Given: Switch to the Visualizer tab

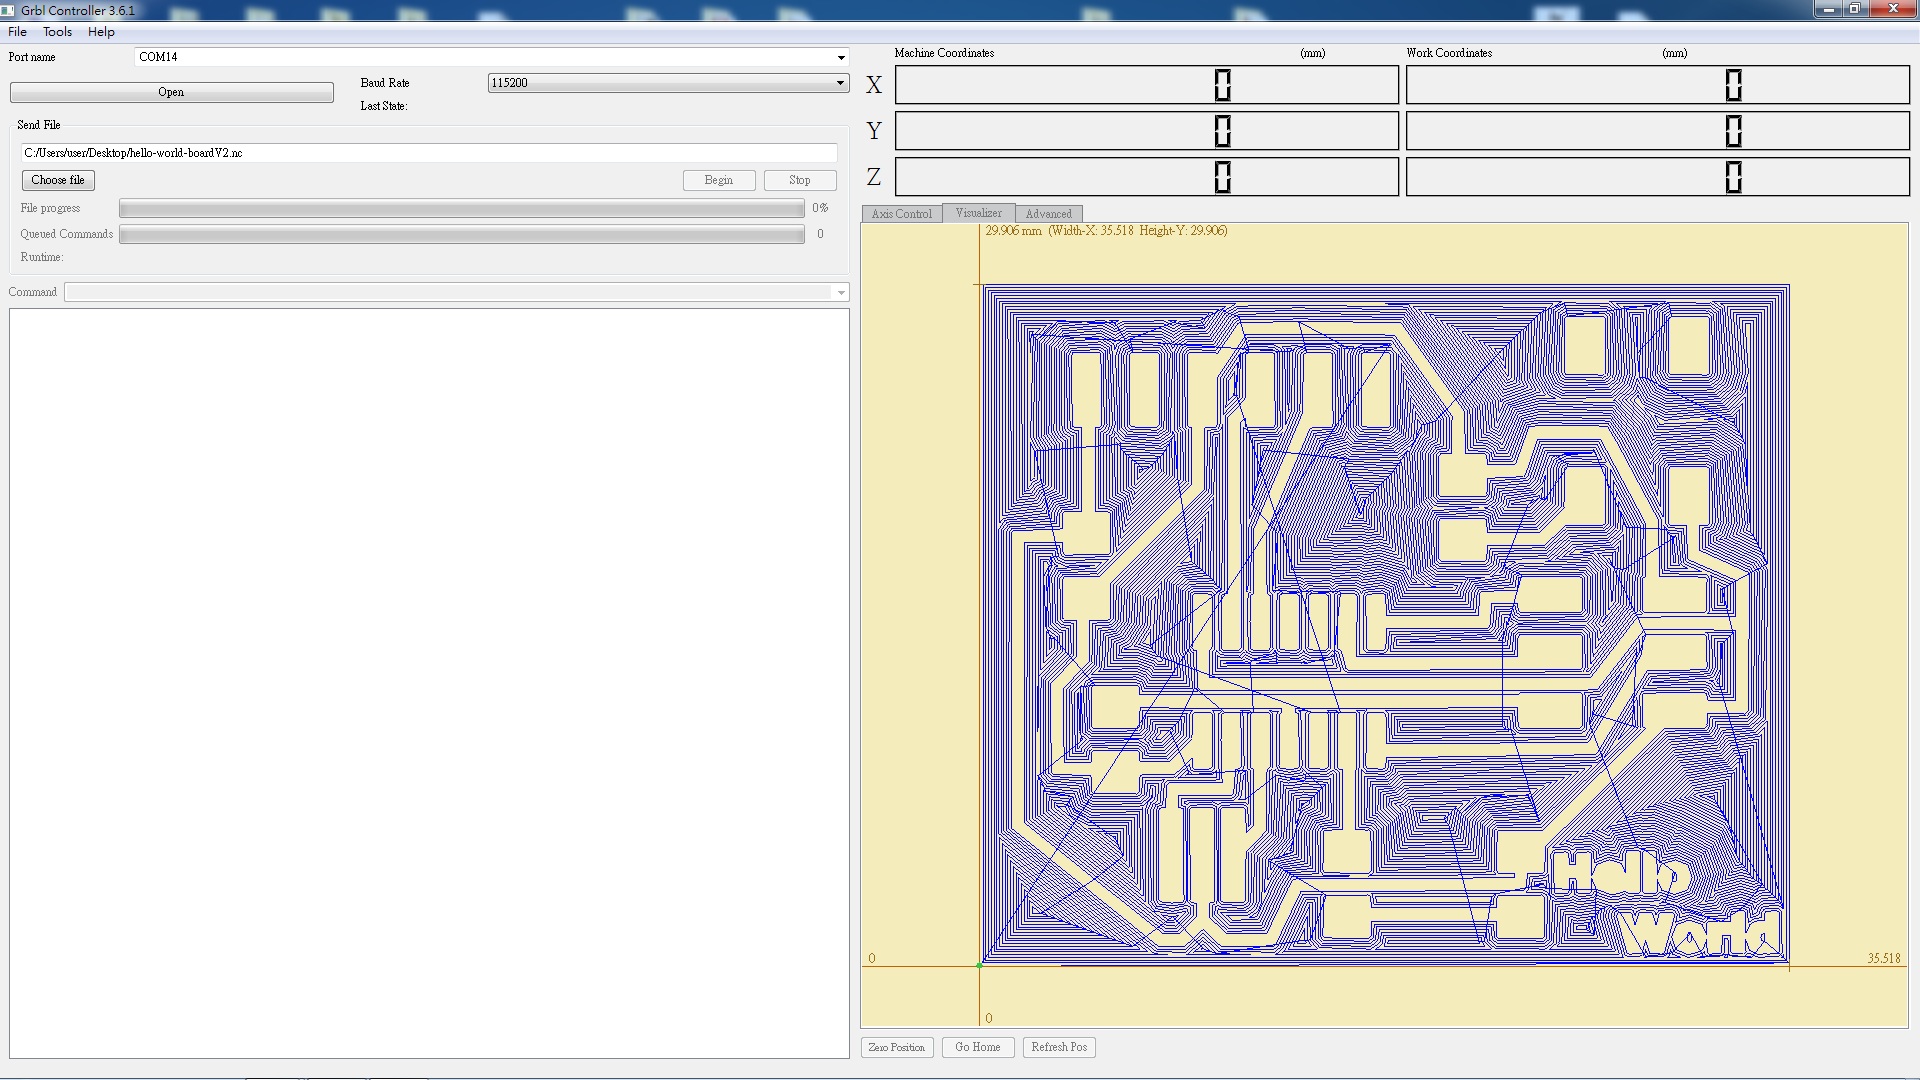Looking at the screenshot, I should [978, 212].
